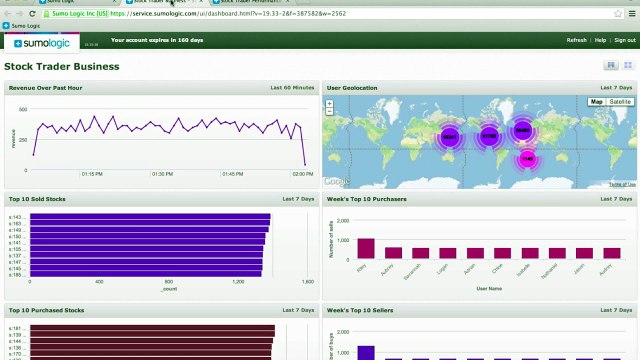Click the tallest bar in Week's Top 10 Purchasers
640x360 pixels.
click(366, 249)
